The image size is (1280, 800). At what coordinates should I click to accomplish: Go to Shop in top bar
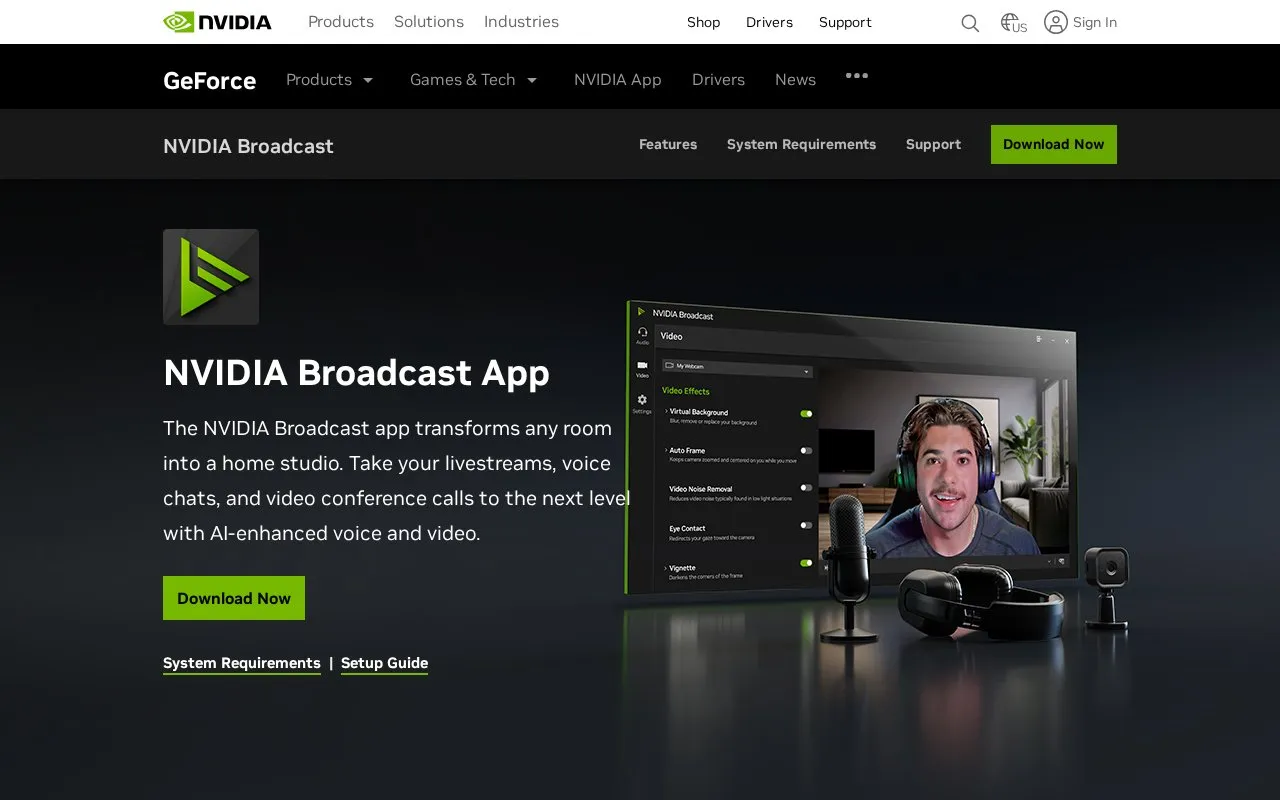tap(703, 22)
